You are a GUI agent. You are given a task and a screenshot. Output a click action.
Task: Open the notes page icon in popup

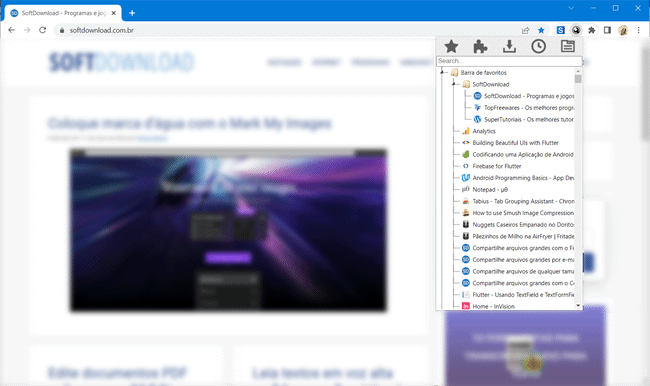[x=568, y=46]
